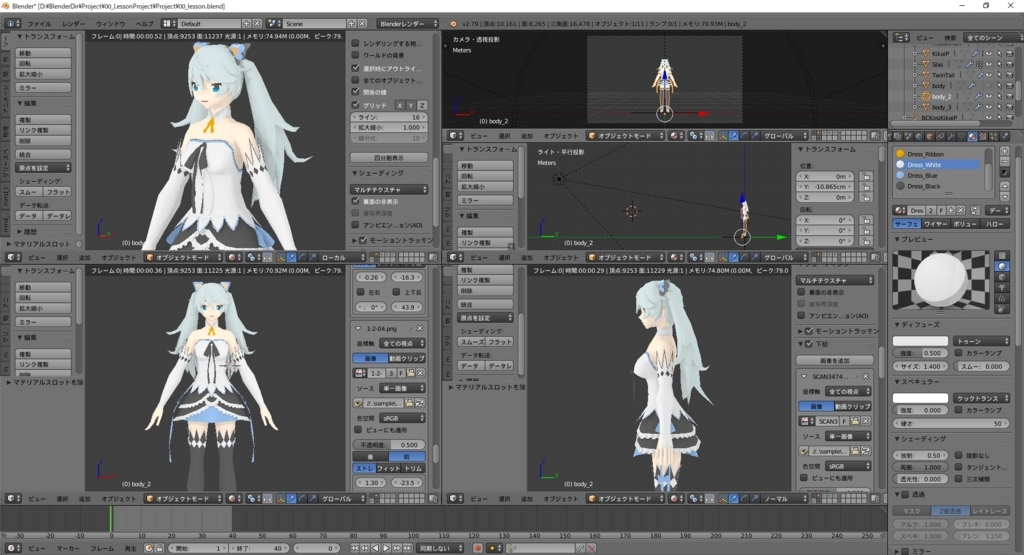The image size is (1024, 555).
Task: Click viewport shading sphere icon in top-left viewport header
Action: tap(234, 257)
